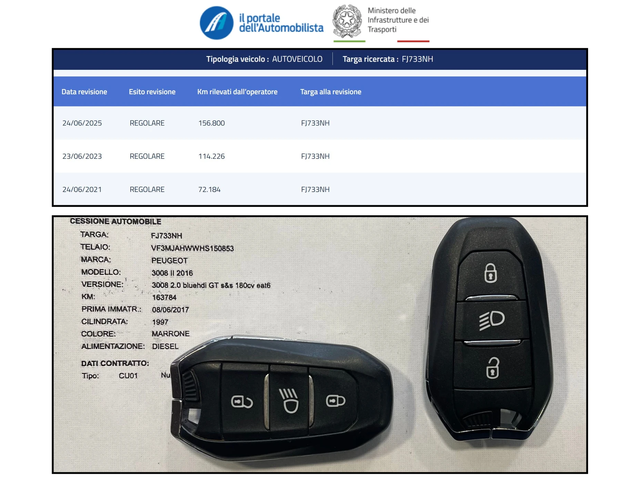Click the 'PRIMA IMMATR.:' label
Screen dimensions: 640x480
click(x=111, y=309)
